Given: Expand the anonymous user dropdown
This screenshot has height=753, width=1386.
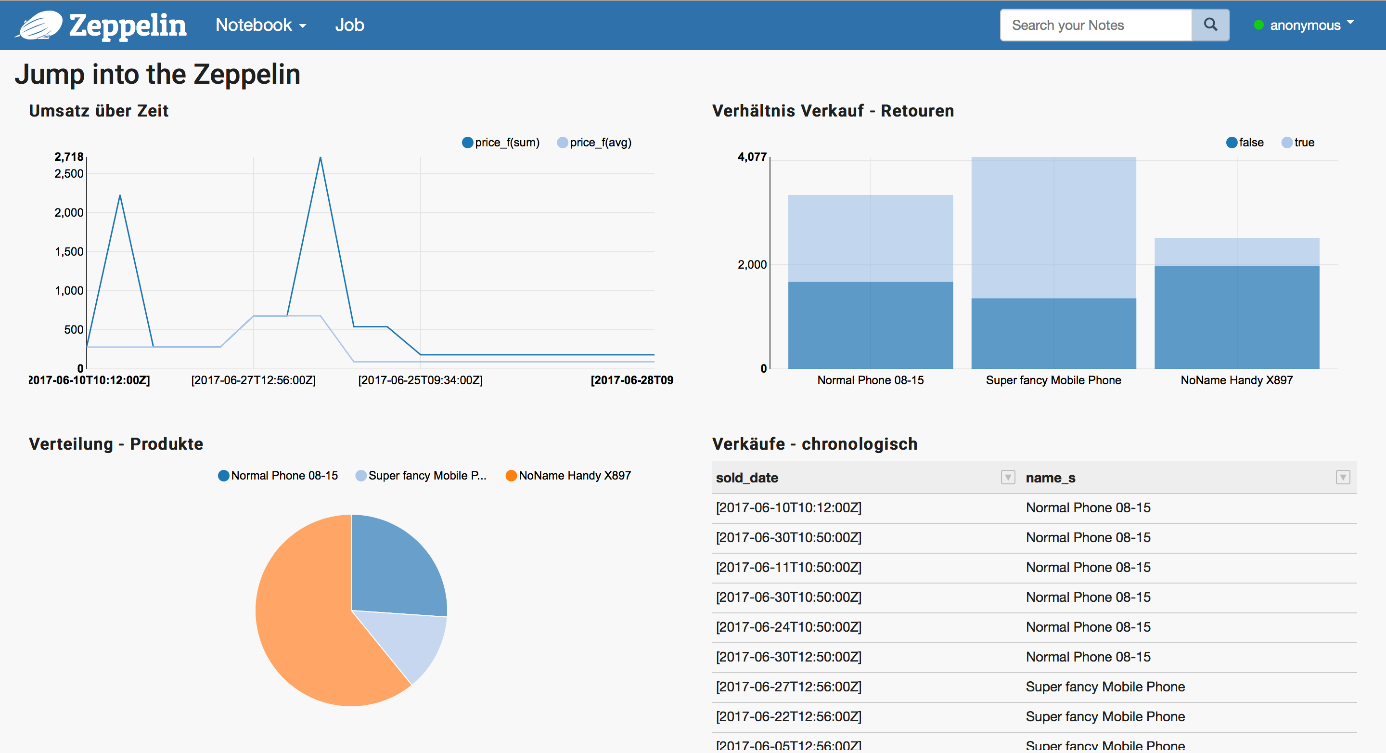Looking at the screenshot, I should 1312,25.
